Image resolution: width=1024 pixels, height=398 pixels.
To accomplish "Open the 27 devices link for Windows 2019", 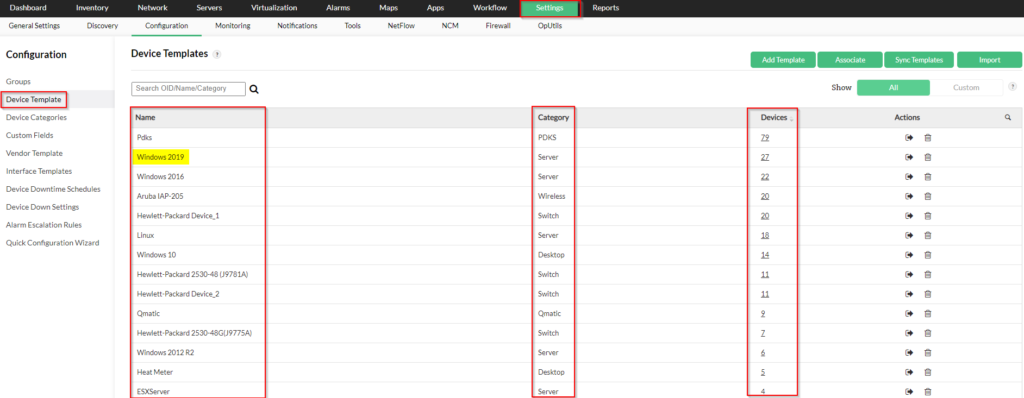I will (x=765, y=158).
